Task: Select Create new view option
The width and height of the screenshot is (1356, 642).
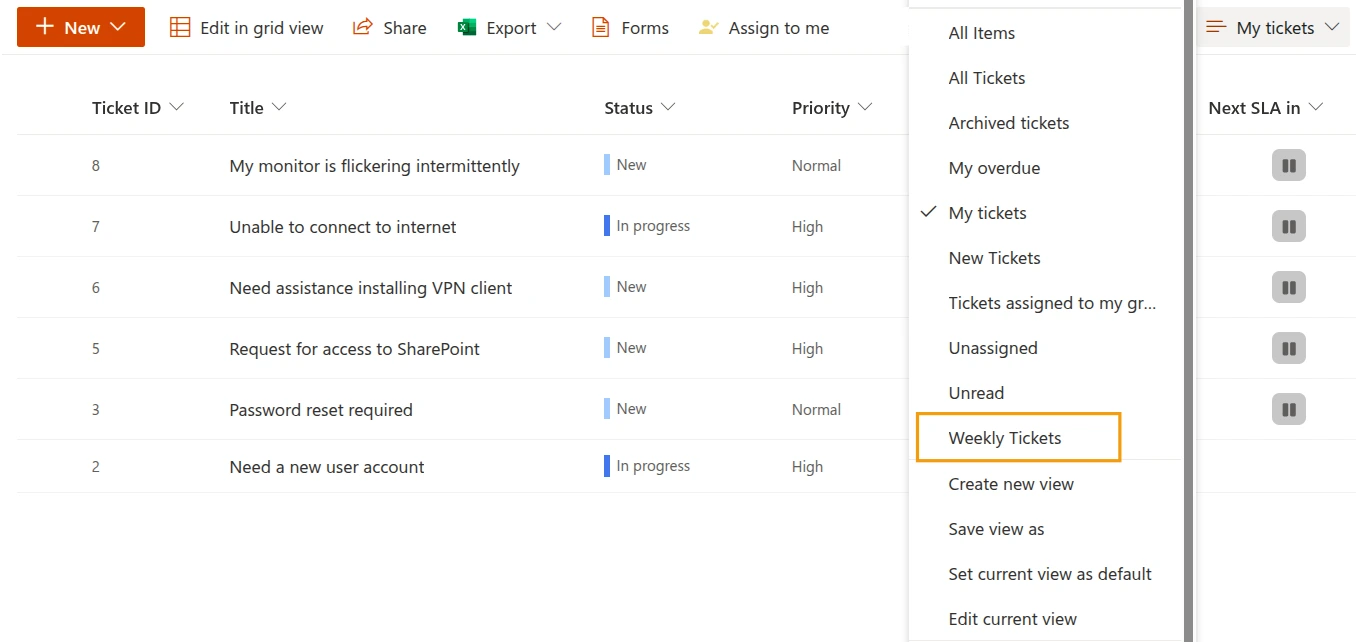Action: 1011,484
